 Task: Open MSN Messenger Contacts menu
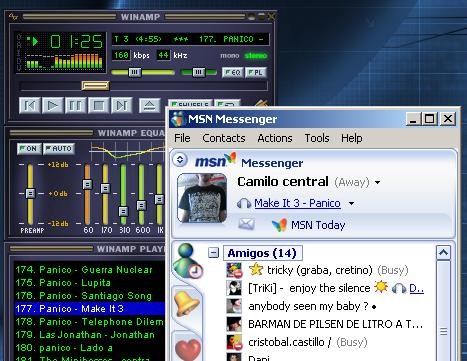224,138
